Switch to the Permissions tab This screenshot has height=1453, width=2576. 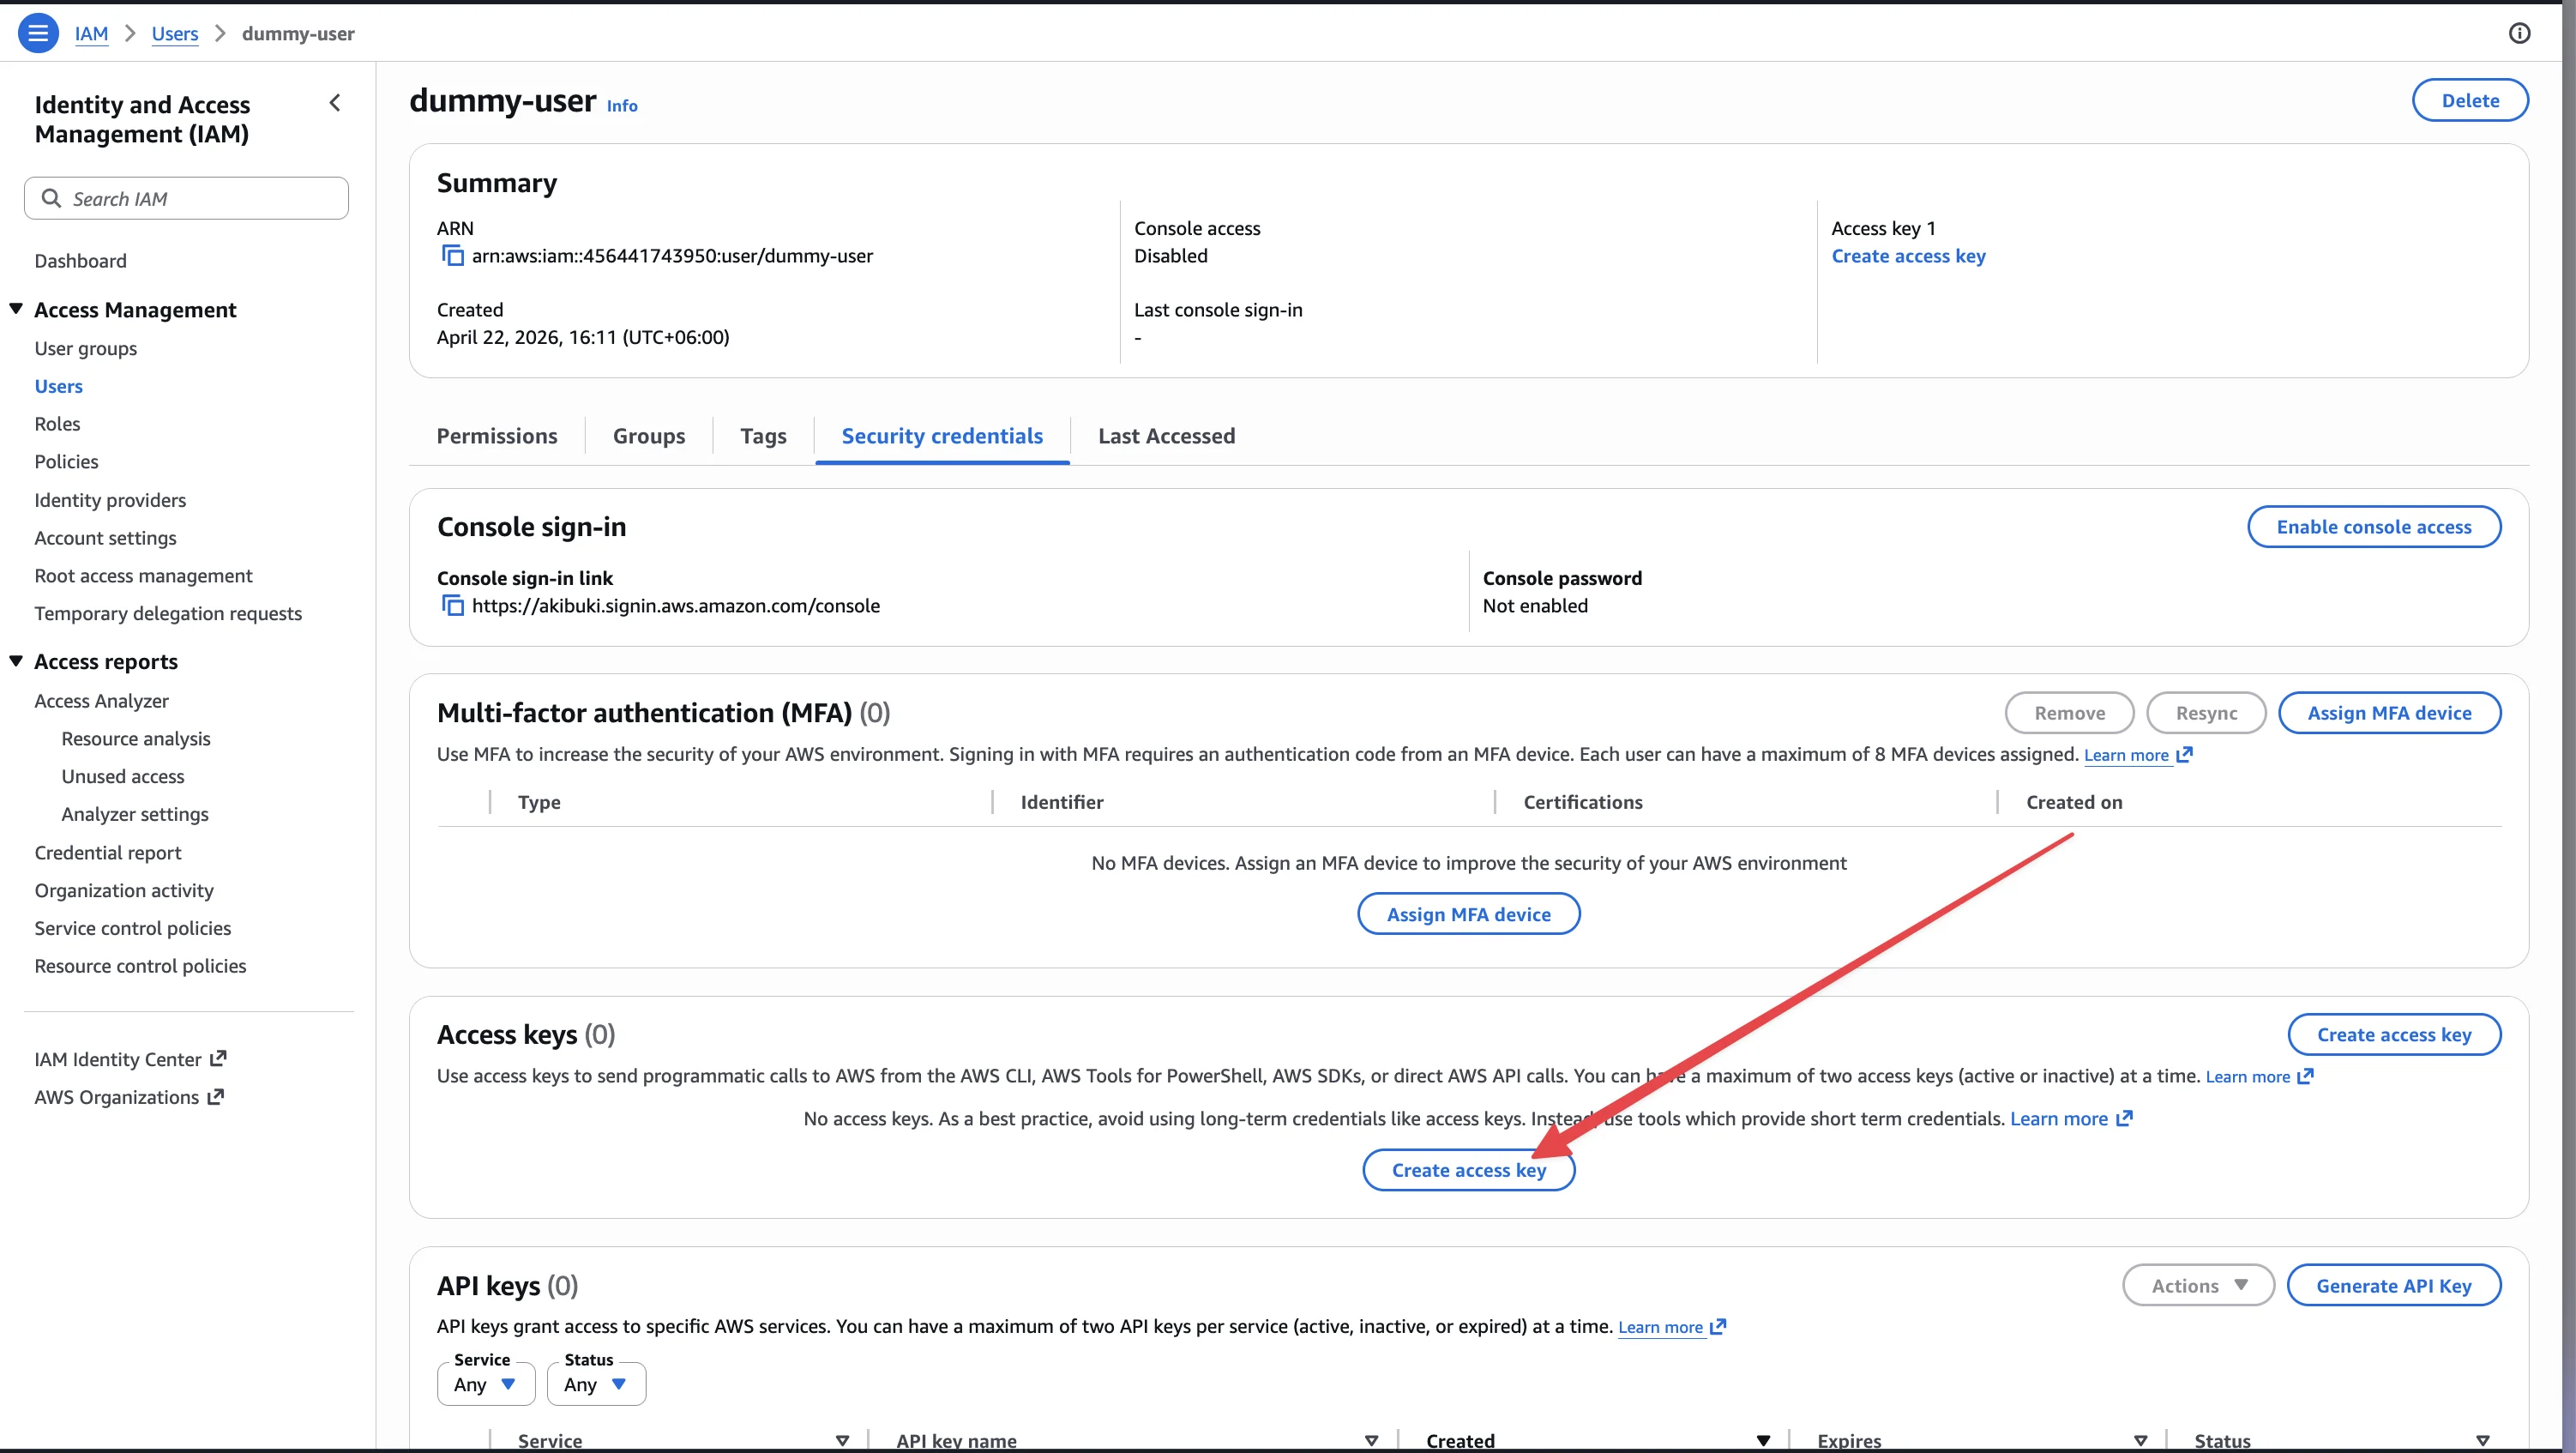pyautogui.click(x=497, y=436)
